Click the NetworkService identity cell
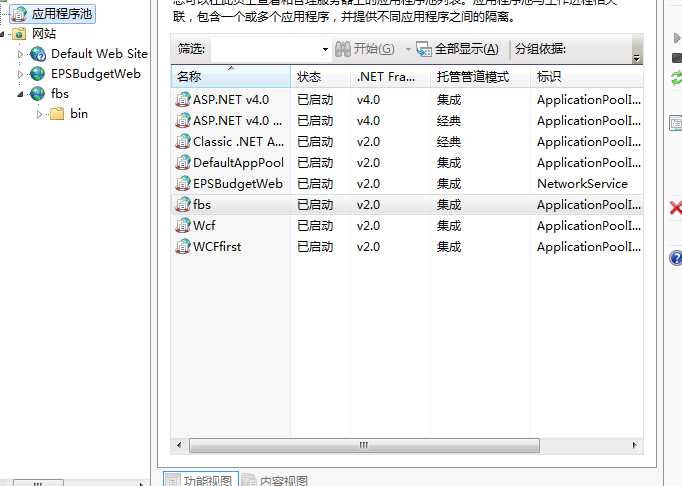The width and height of the screenshot is (682, 486). (x=582, y=184)
